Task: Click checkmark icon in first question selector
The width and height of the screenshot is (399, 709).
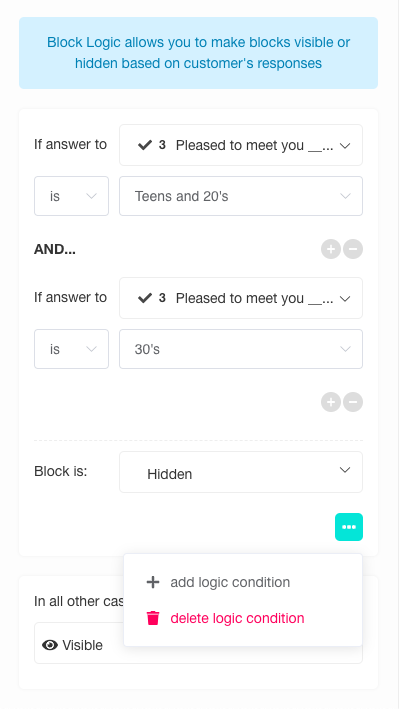Action: [x=145, y=145]
